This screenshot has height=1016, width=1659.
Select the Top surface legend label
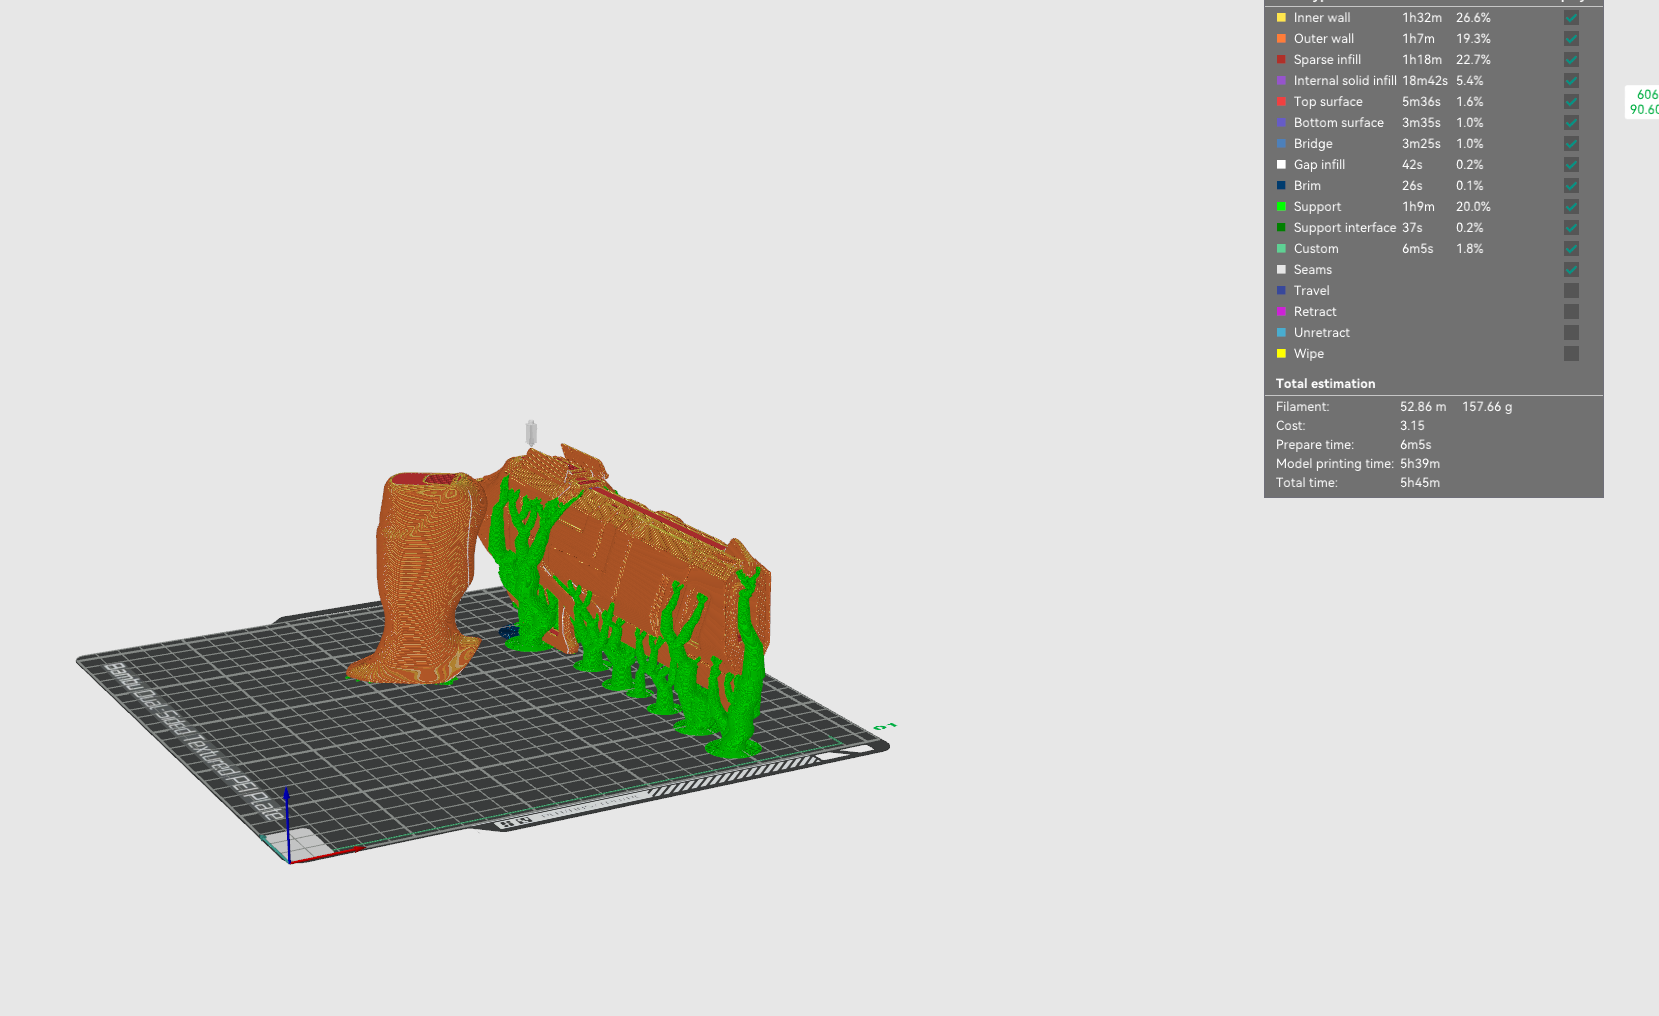[x=1327, y=102]
